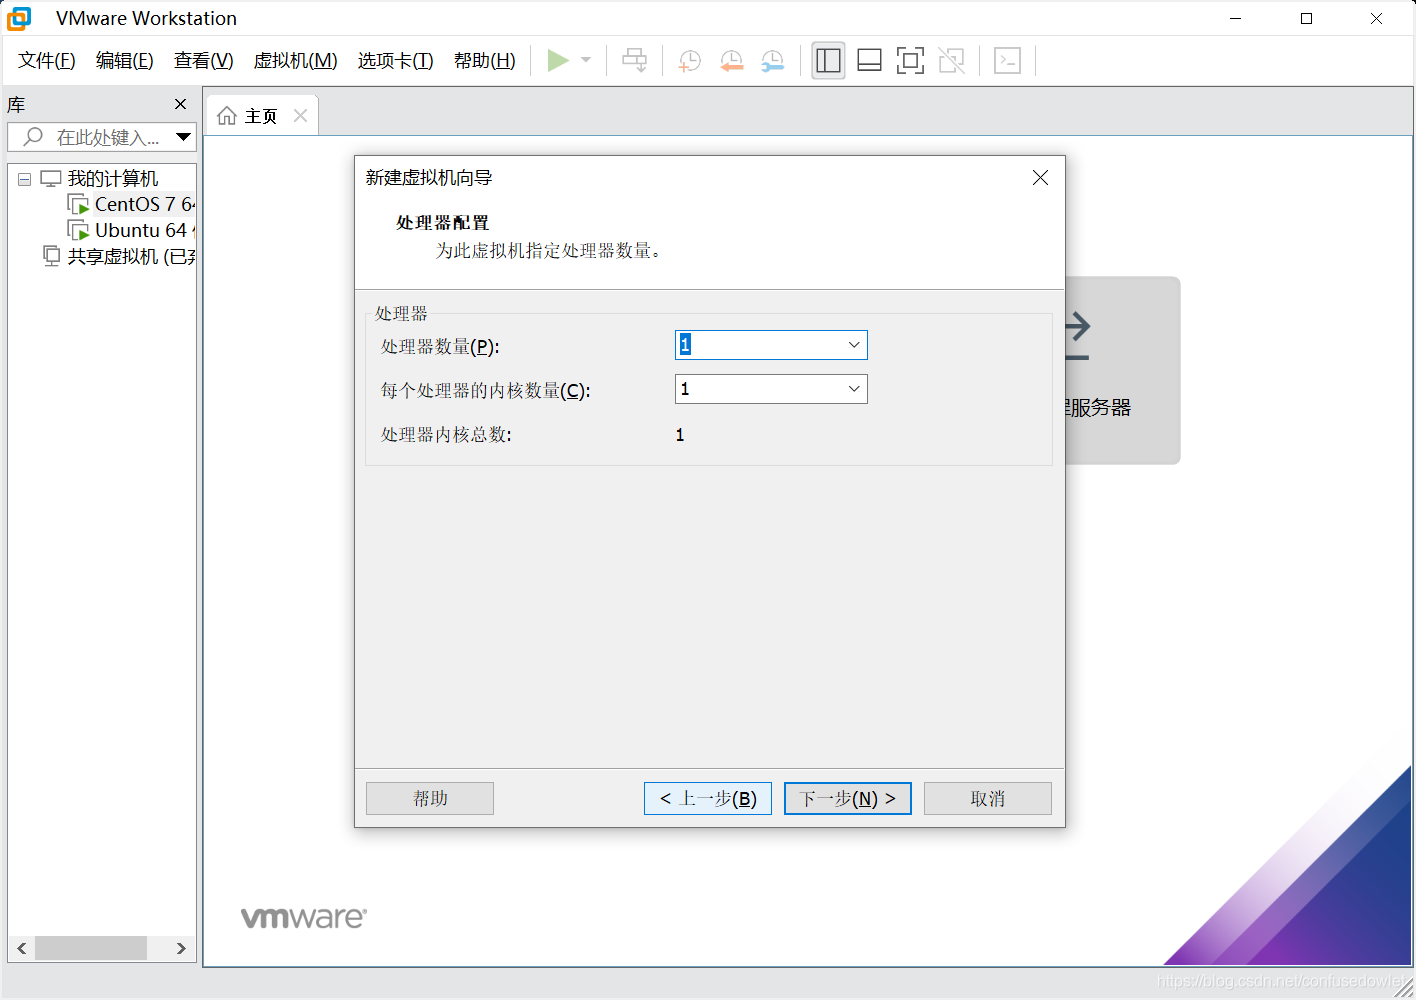Close the 新建虚拟机向导 dialog
The width and height of the screenshot is (1416, 1000).
tap(1040, 177)
